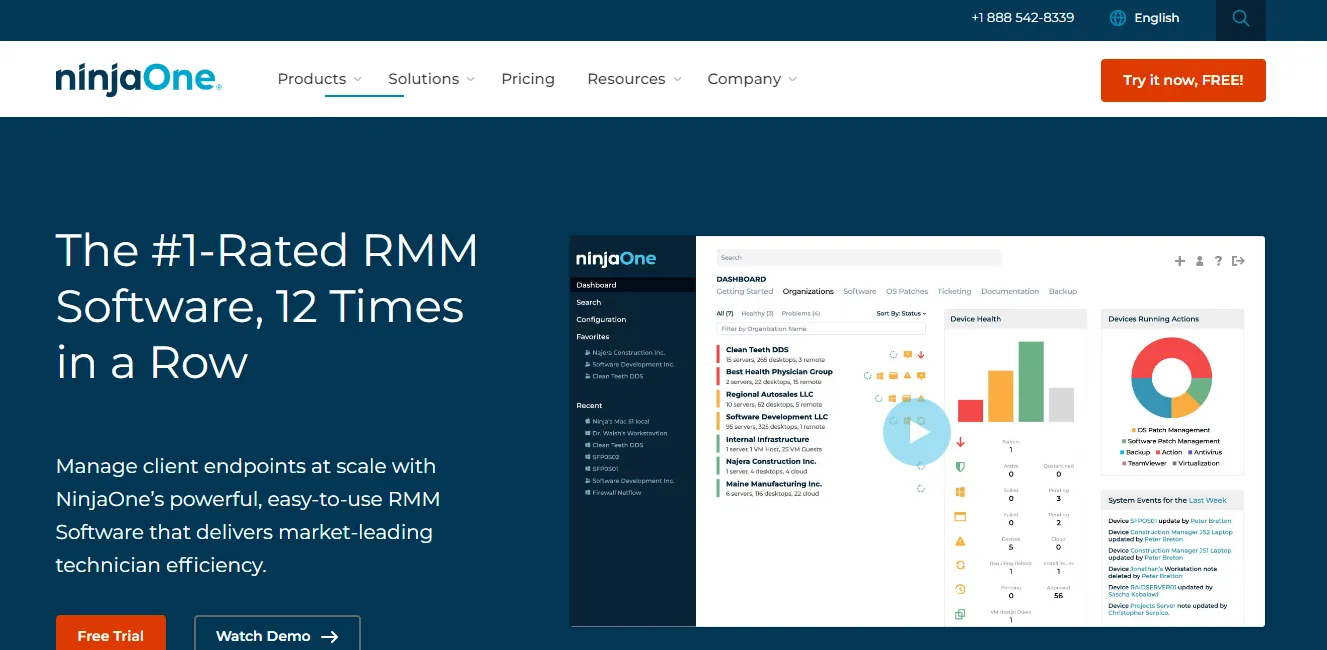Click the Last Week link in System Events
Screen dimensions: 1327x650
coord(1207,500)
